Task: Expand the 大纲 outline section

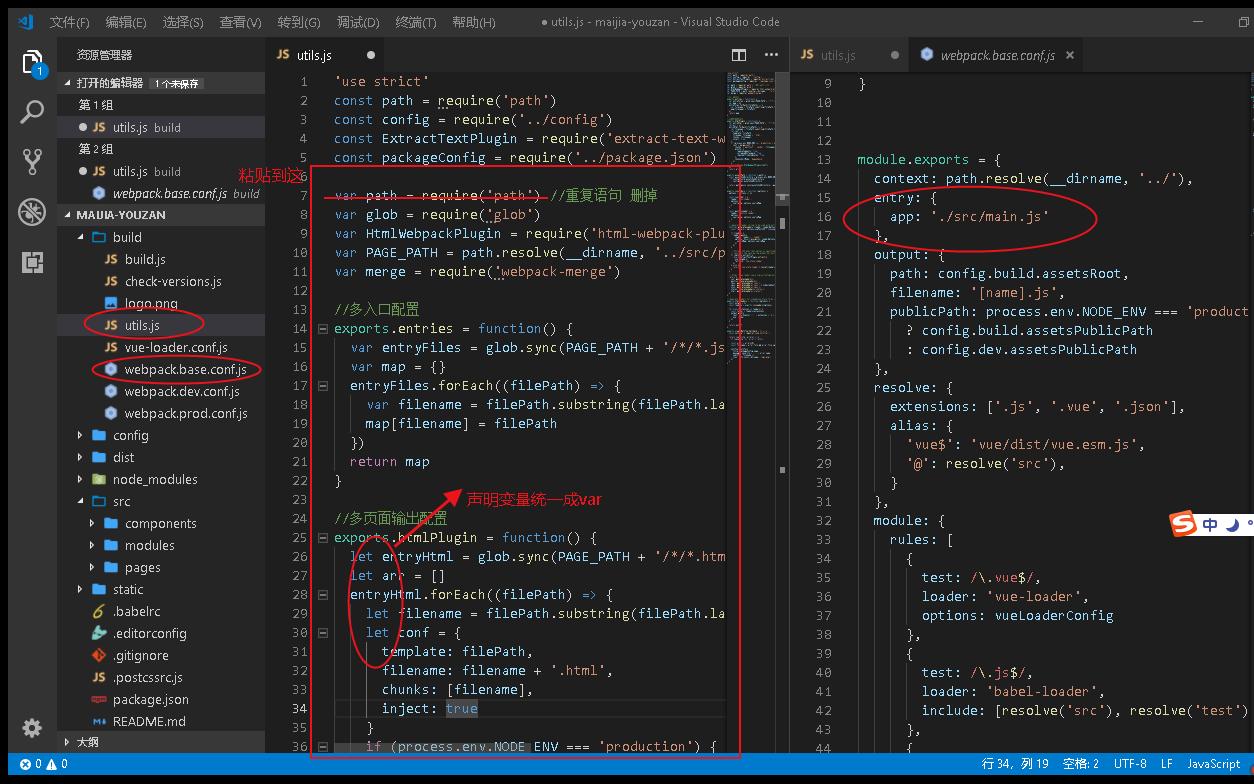Action: coord(160,742)
